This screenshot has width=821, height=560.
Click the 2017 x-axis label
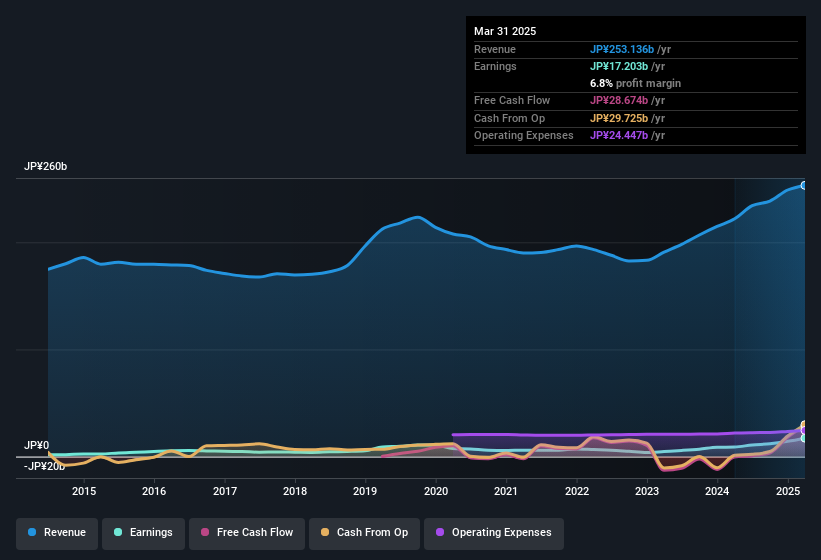click(x=225, y=491)
